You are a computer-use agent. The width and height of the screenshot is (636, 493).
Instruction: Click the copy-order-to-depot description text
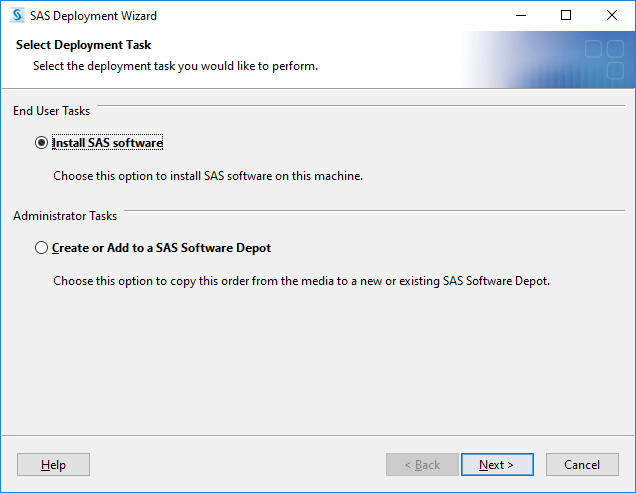click(301, 281)
